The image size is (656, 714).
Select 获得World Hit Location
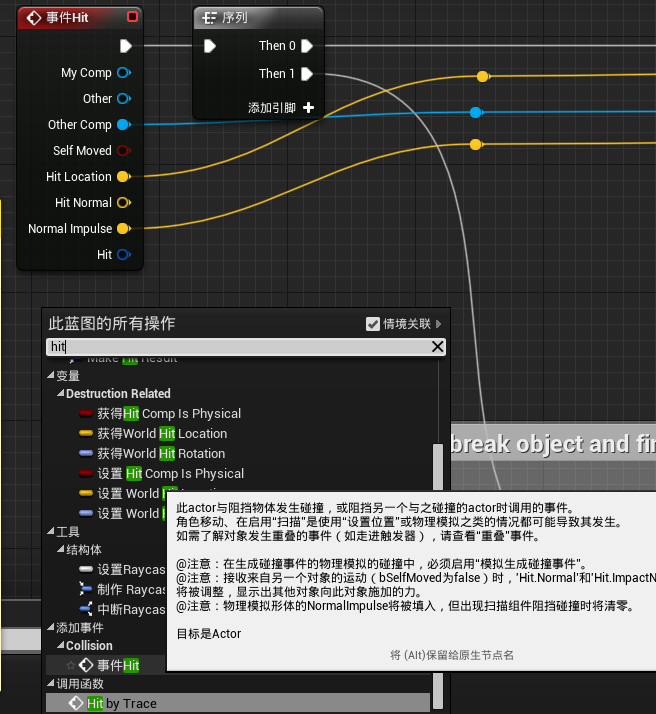pos(153,434)
